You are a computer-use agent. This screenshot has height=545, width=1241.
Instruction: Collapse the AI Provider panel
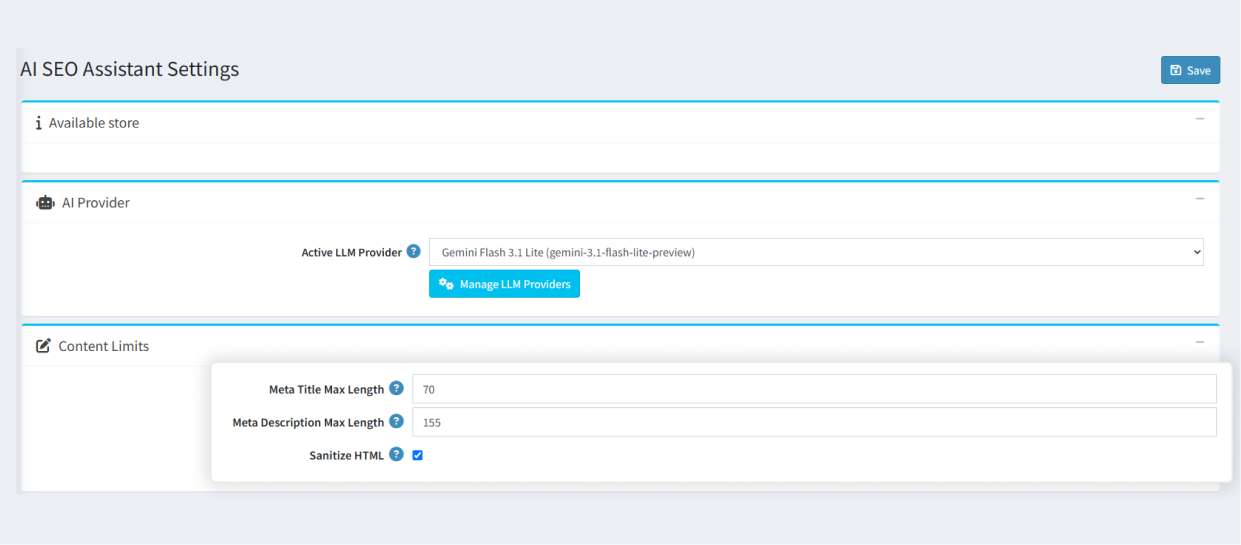pyautogui.click(x=1200, y=199)
